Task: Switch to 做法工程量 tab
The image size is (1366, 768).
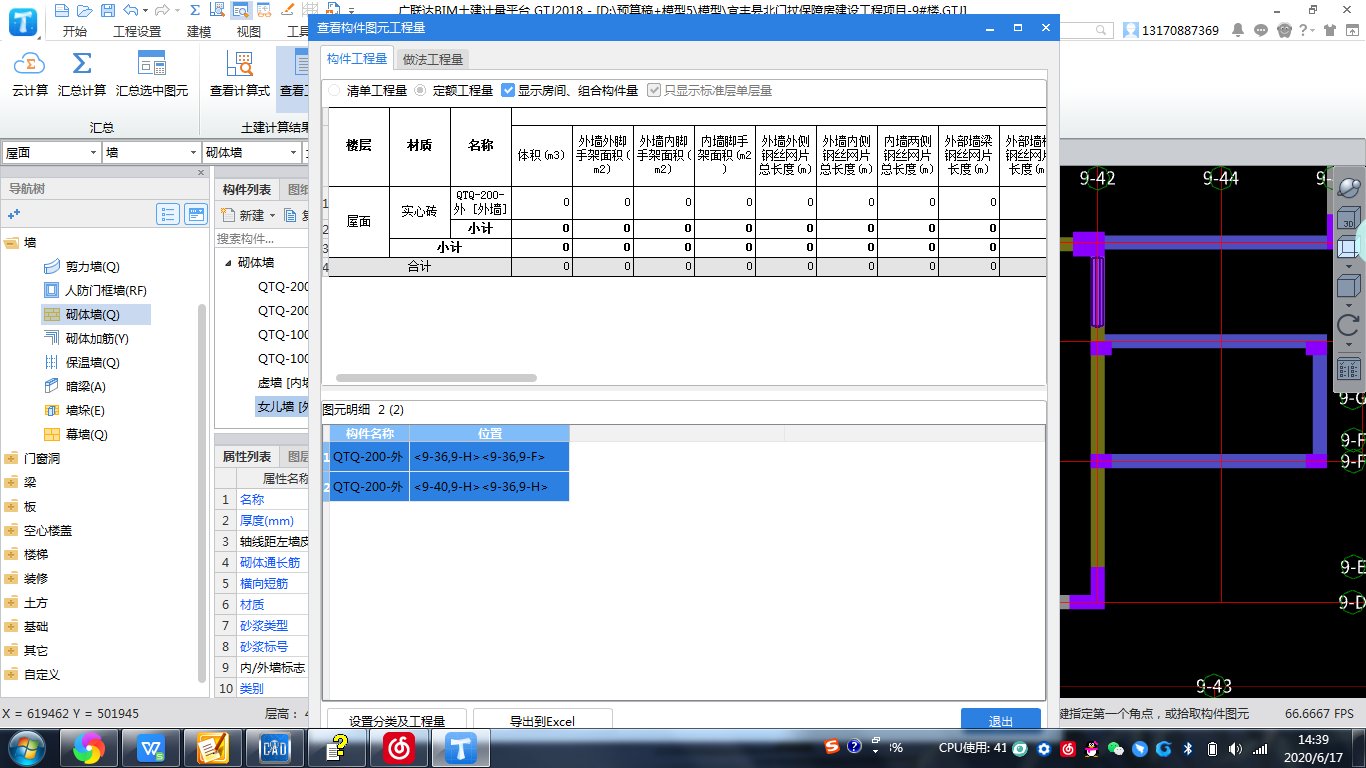Action: point(433,59)
